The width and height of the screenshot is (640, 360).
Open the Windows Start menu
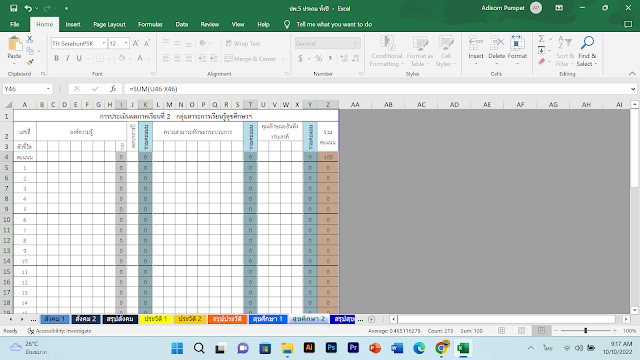point(177,348)
